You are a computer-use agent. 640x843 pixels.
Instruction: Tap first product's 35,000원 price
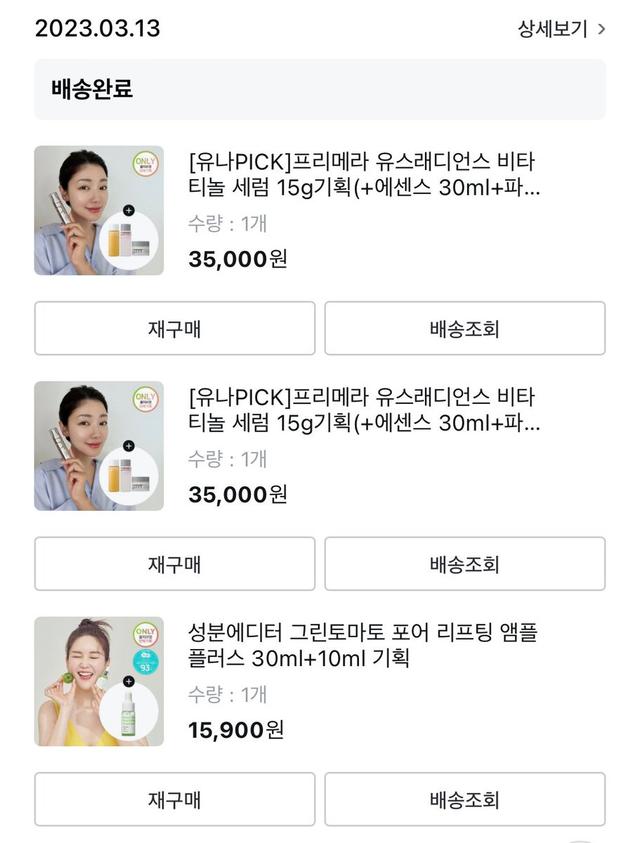click(238, 259)
